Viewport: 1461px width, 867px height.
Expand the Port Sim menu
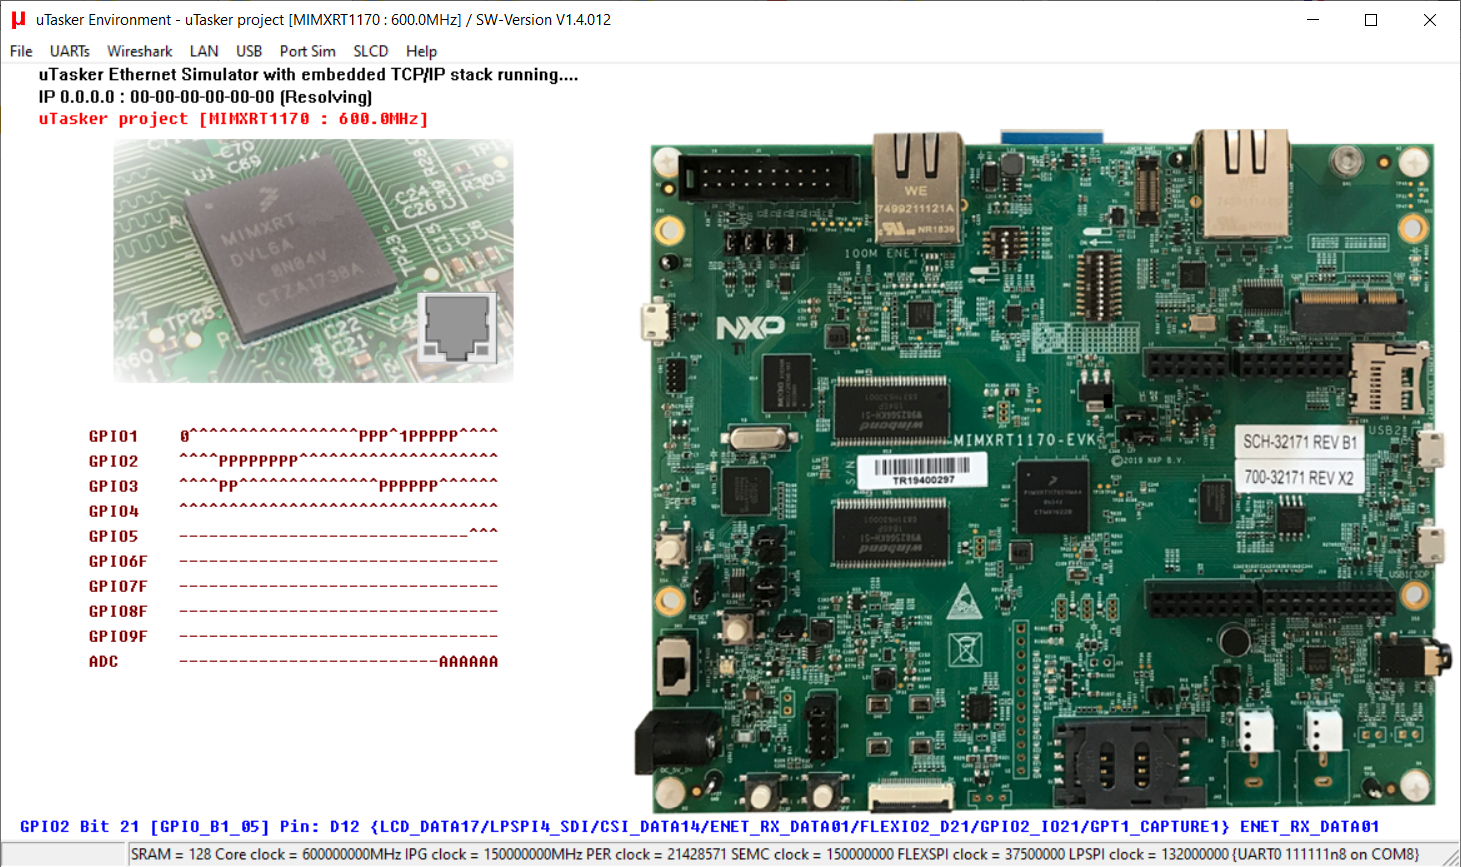coord(307,51)
